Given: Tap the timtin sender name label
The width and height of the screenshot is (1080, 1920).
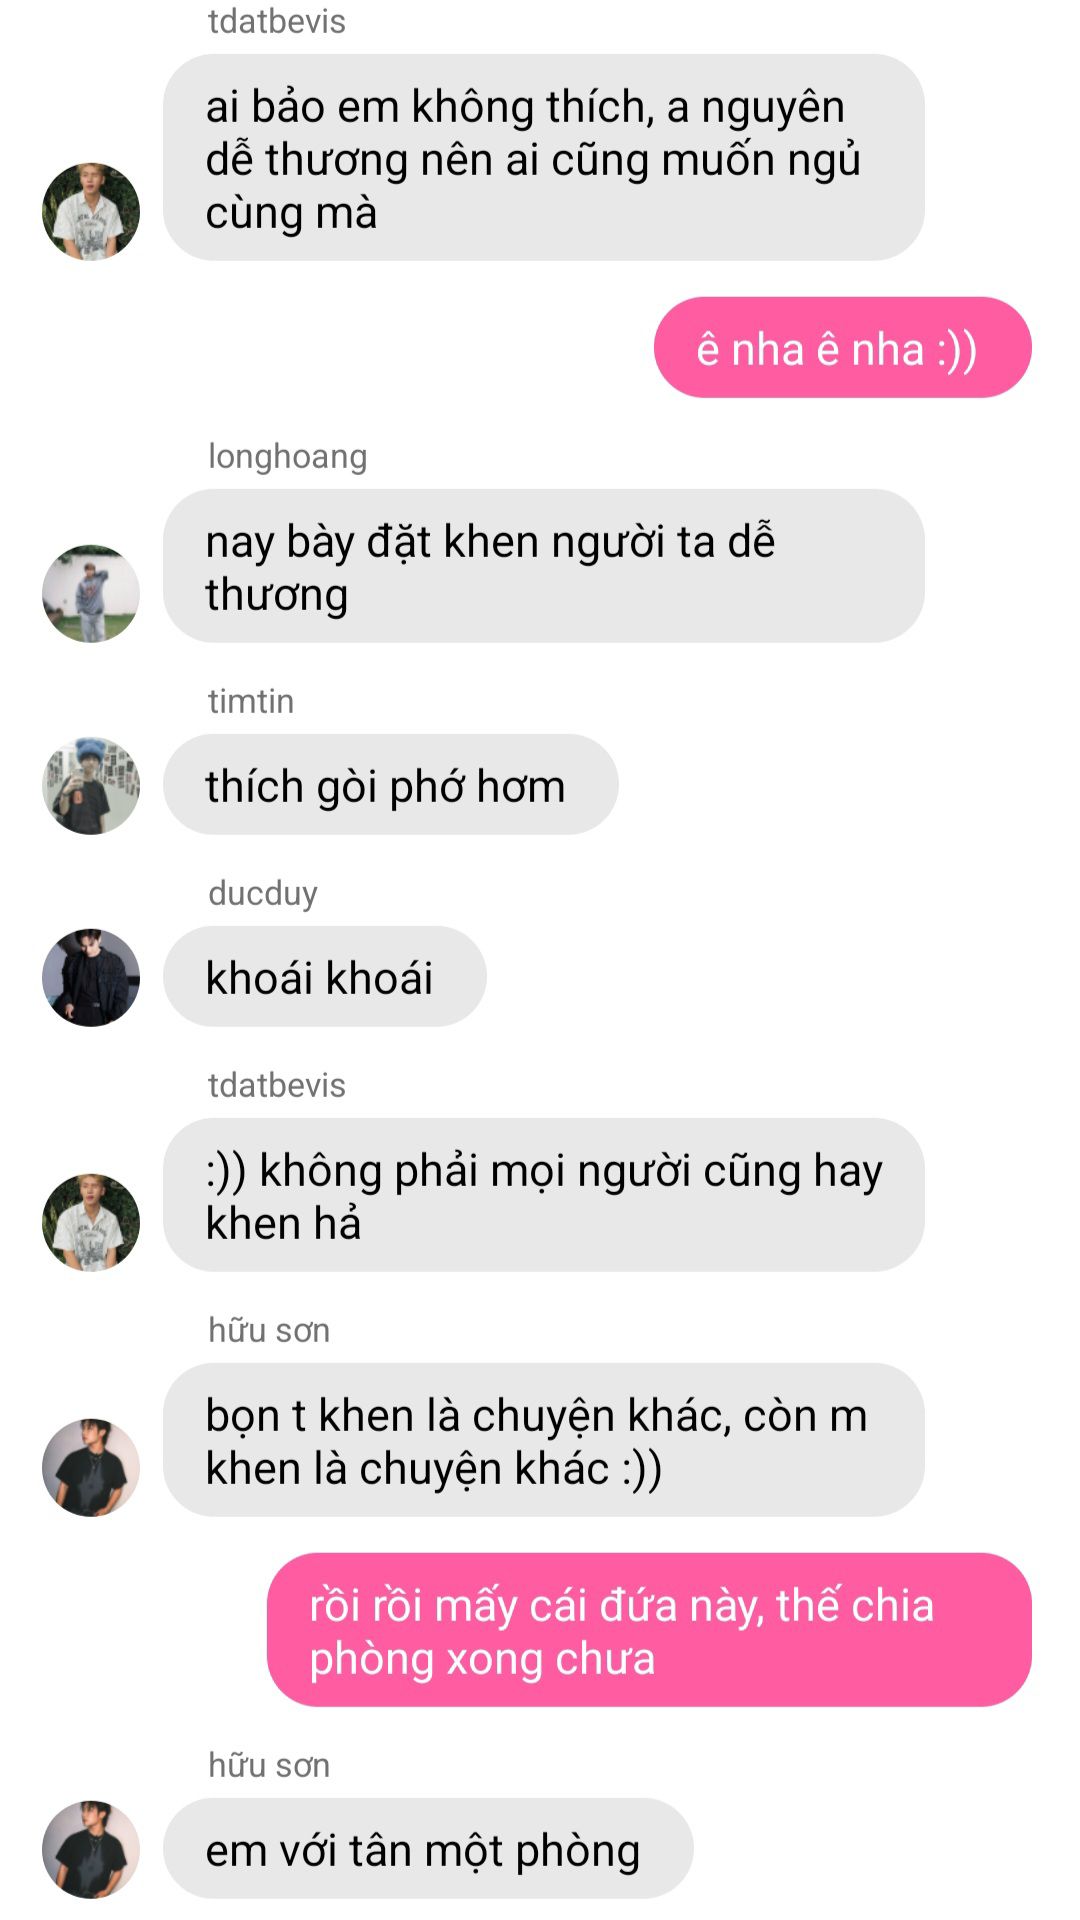Looking at the screenshot, I should pyautogui.click(x=251, y=701).
